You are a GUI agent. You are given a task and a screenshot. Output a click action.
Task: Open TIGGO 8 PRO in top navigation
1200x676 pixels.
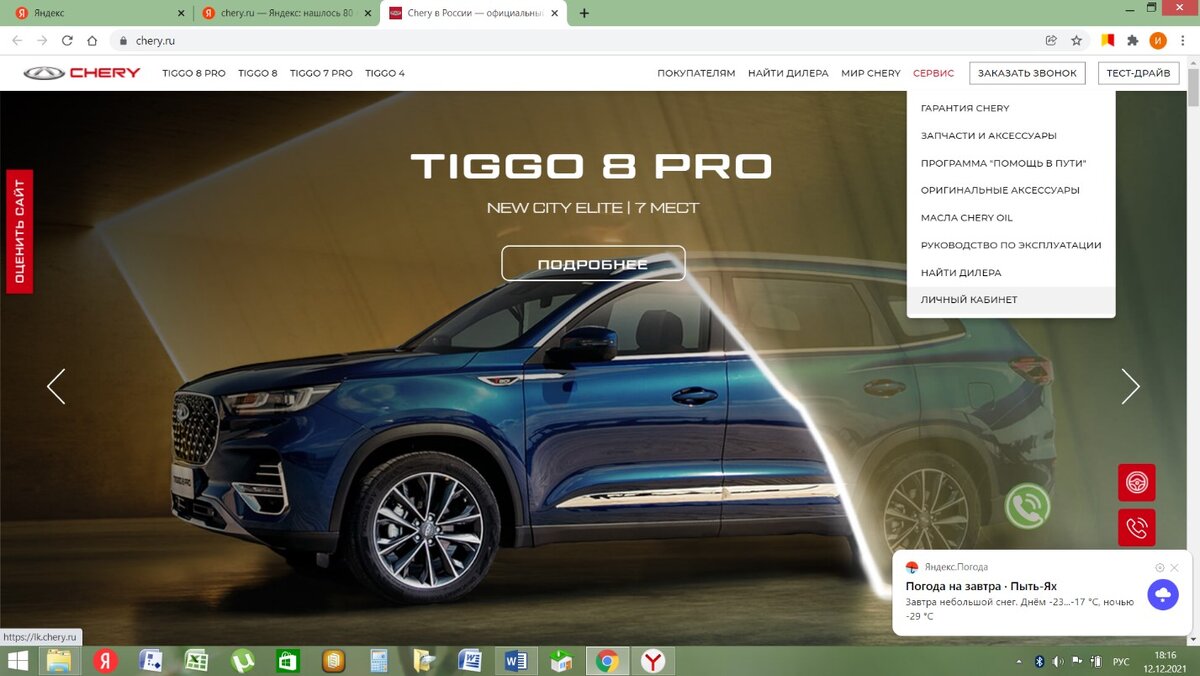(194, 73)
